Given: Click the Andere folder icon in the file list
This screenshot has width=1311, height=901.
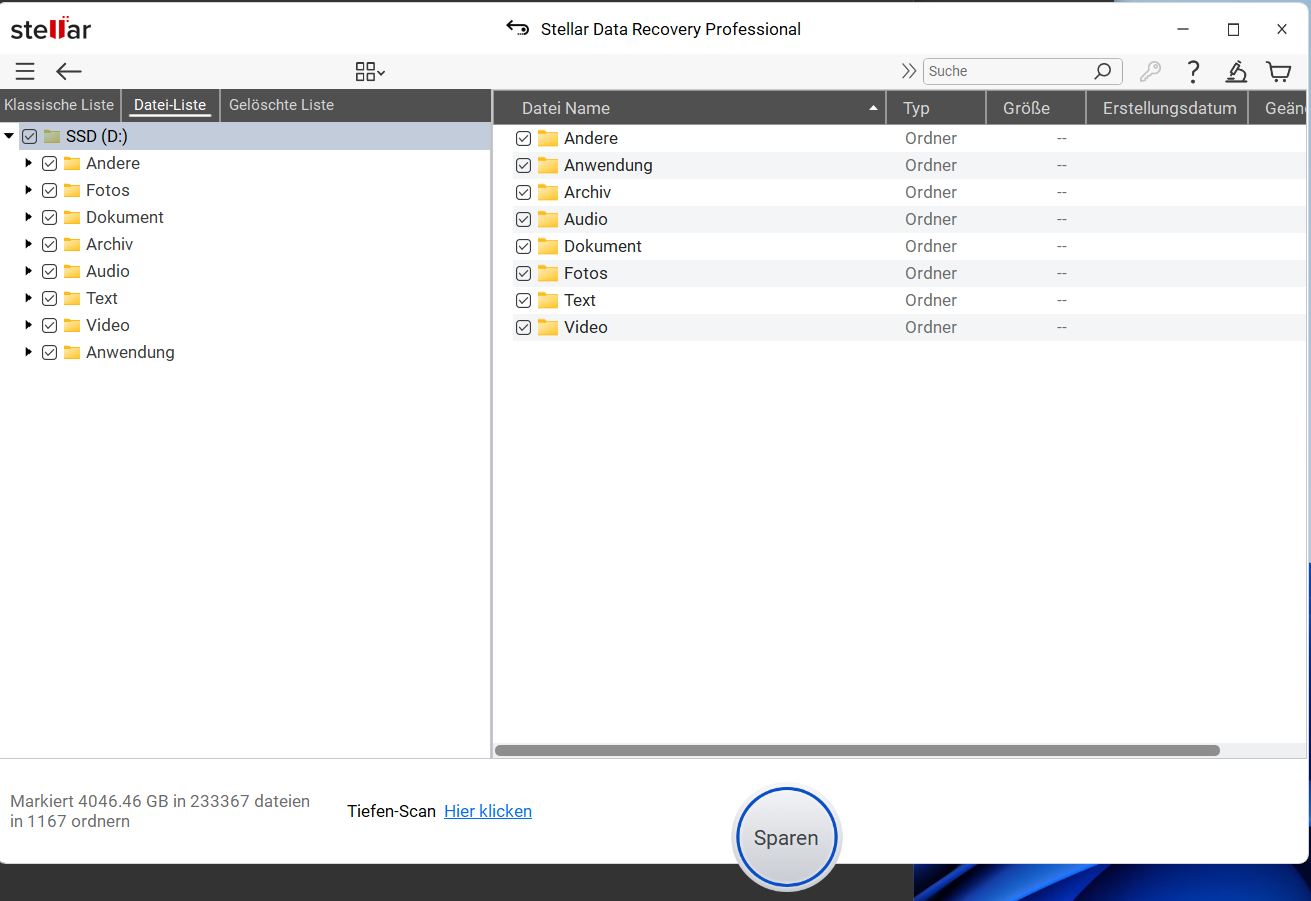Looking at the screenshot, I should [x=548, y=138].
